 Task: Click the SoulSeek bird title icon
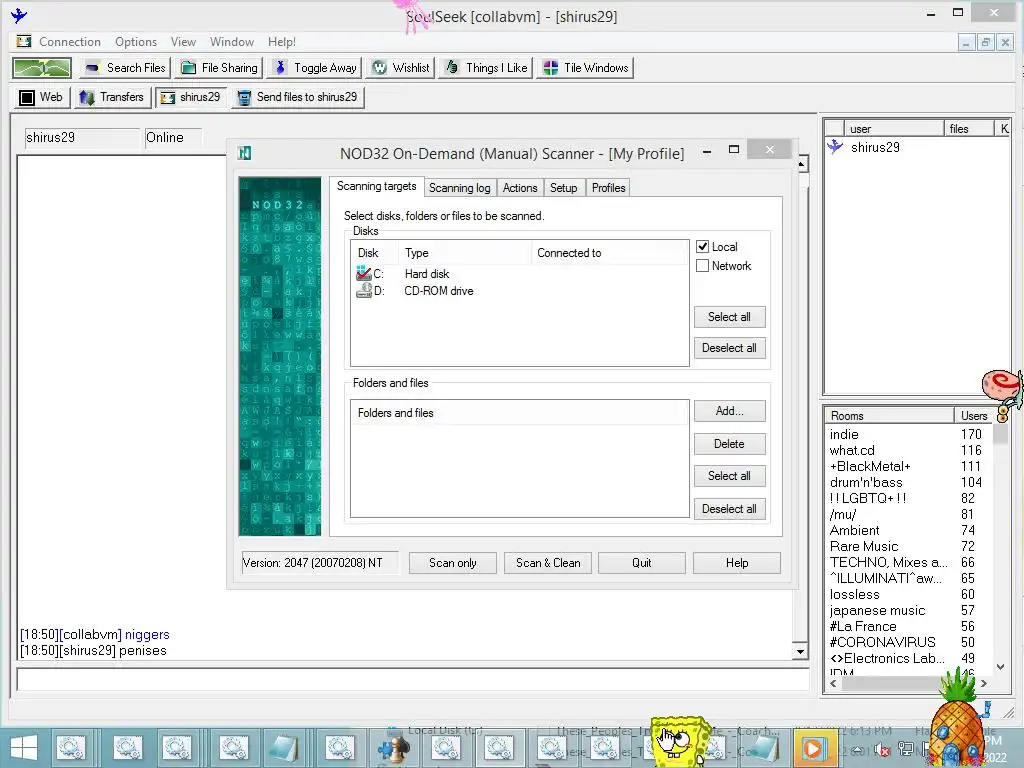click(19, 15)
